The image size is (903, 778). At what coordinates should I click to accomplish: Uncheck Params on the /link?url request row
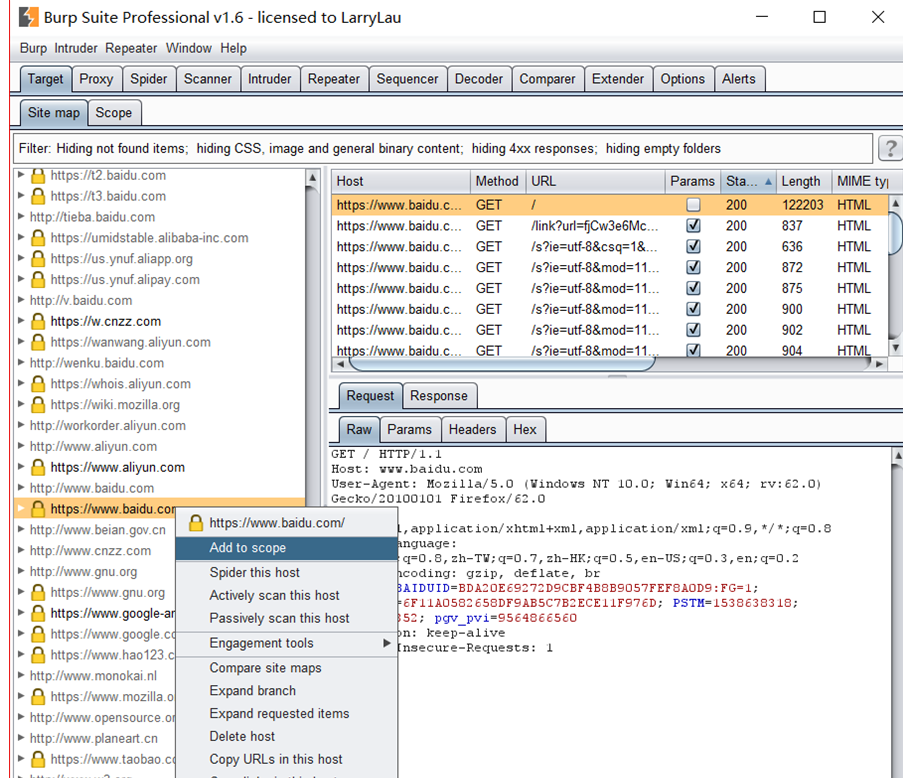[x=692, y=225]
